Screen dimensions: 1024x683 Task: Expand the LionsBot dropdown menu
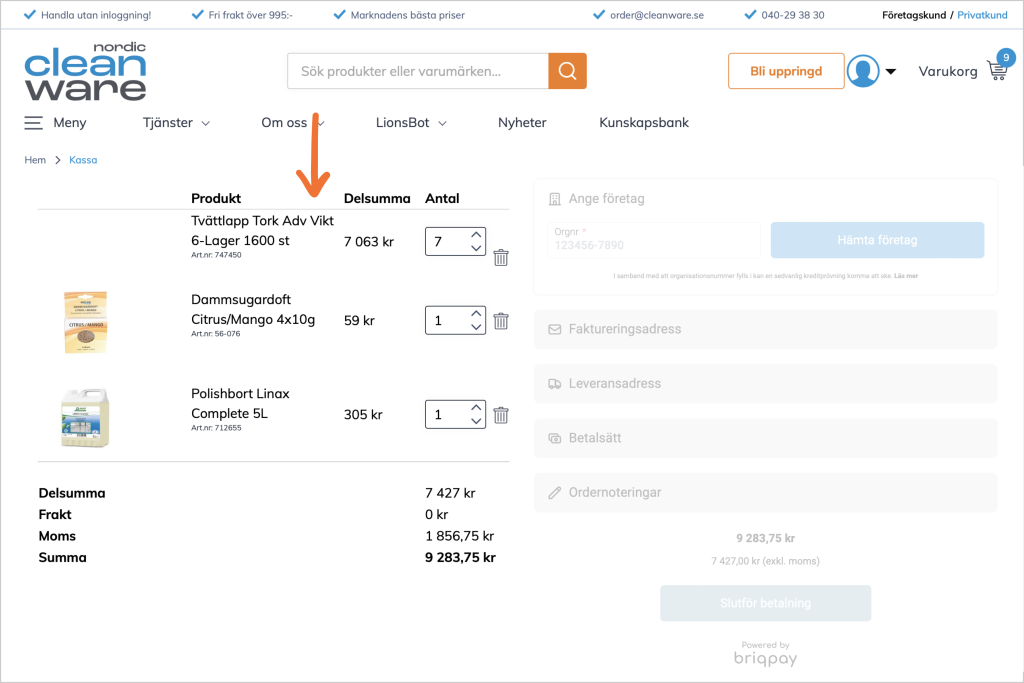coord(410,123)
